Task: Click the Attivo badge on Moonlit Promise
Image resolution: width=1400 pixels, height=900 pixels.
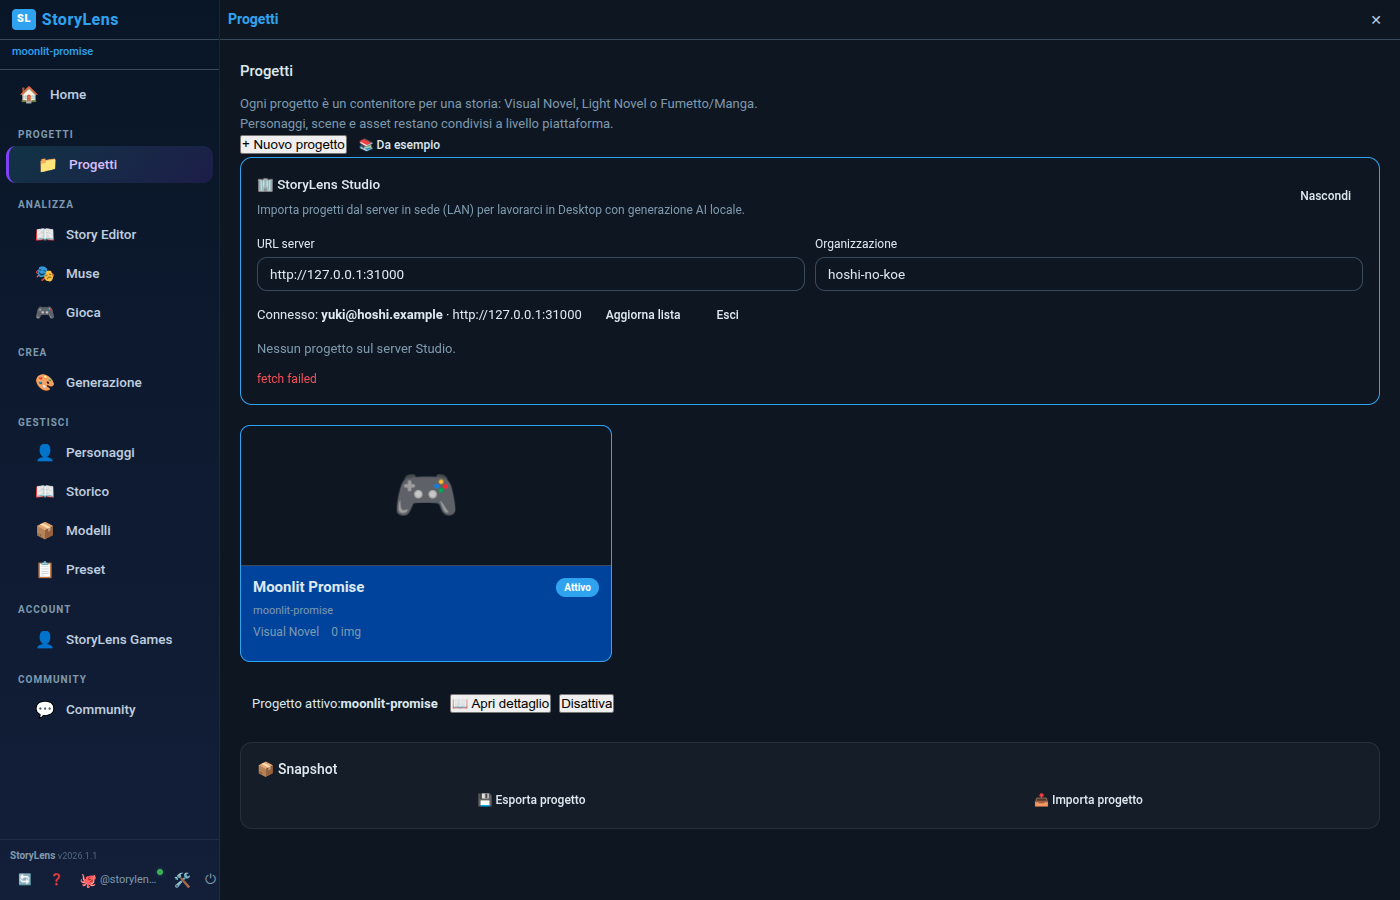Action: 577,587
